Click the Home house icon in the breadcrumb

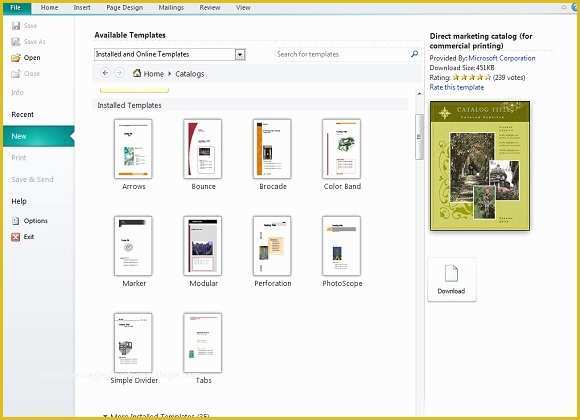click(x=137, y=73)
